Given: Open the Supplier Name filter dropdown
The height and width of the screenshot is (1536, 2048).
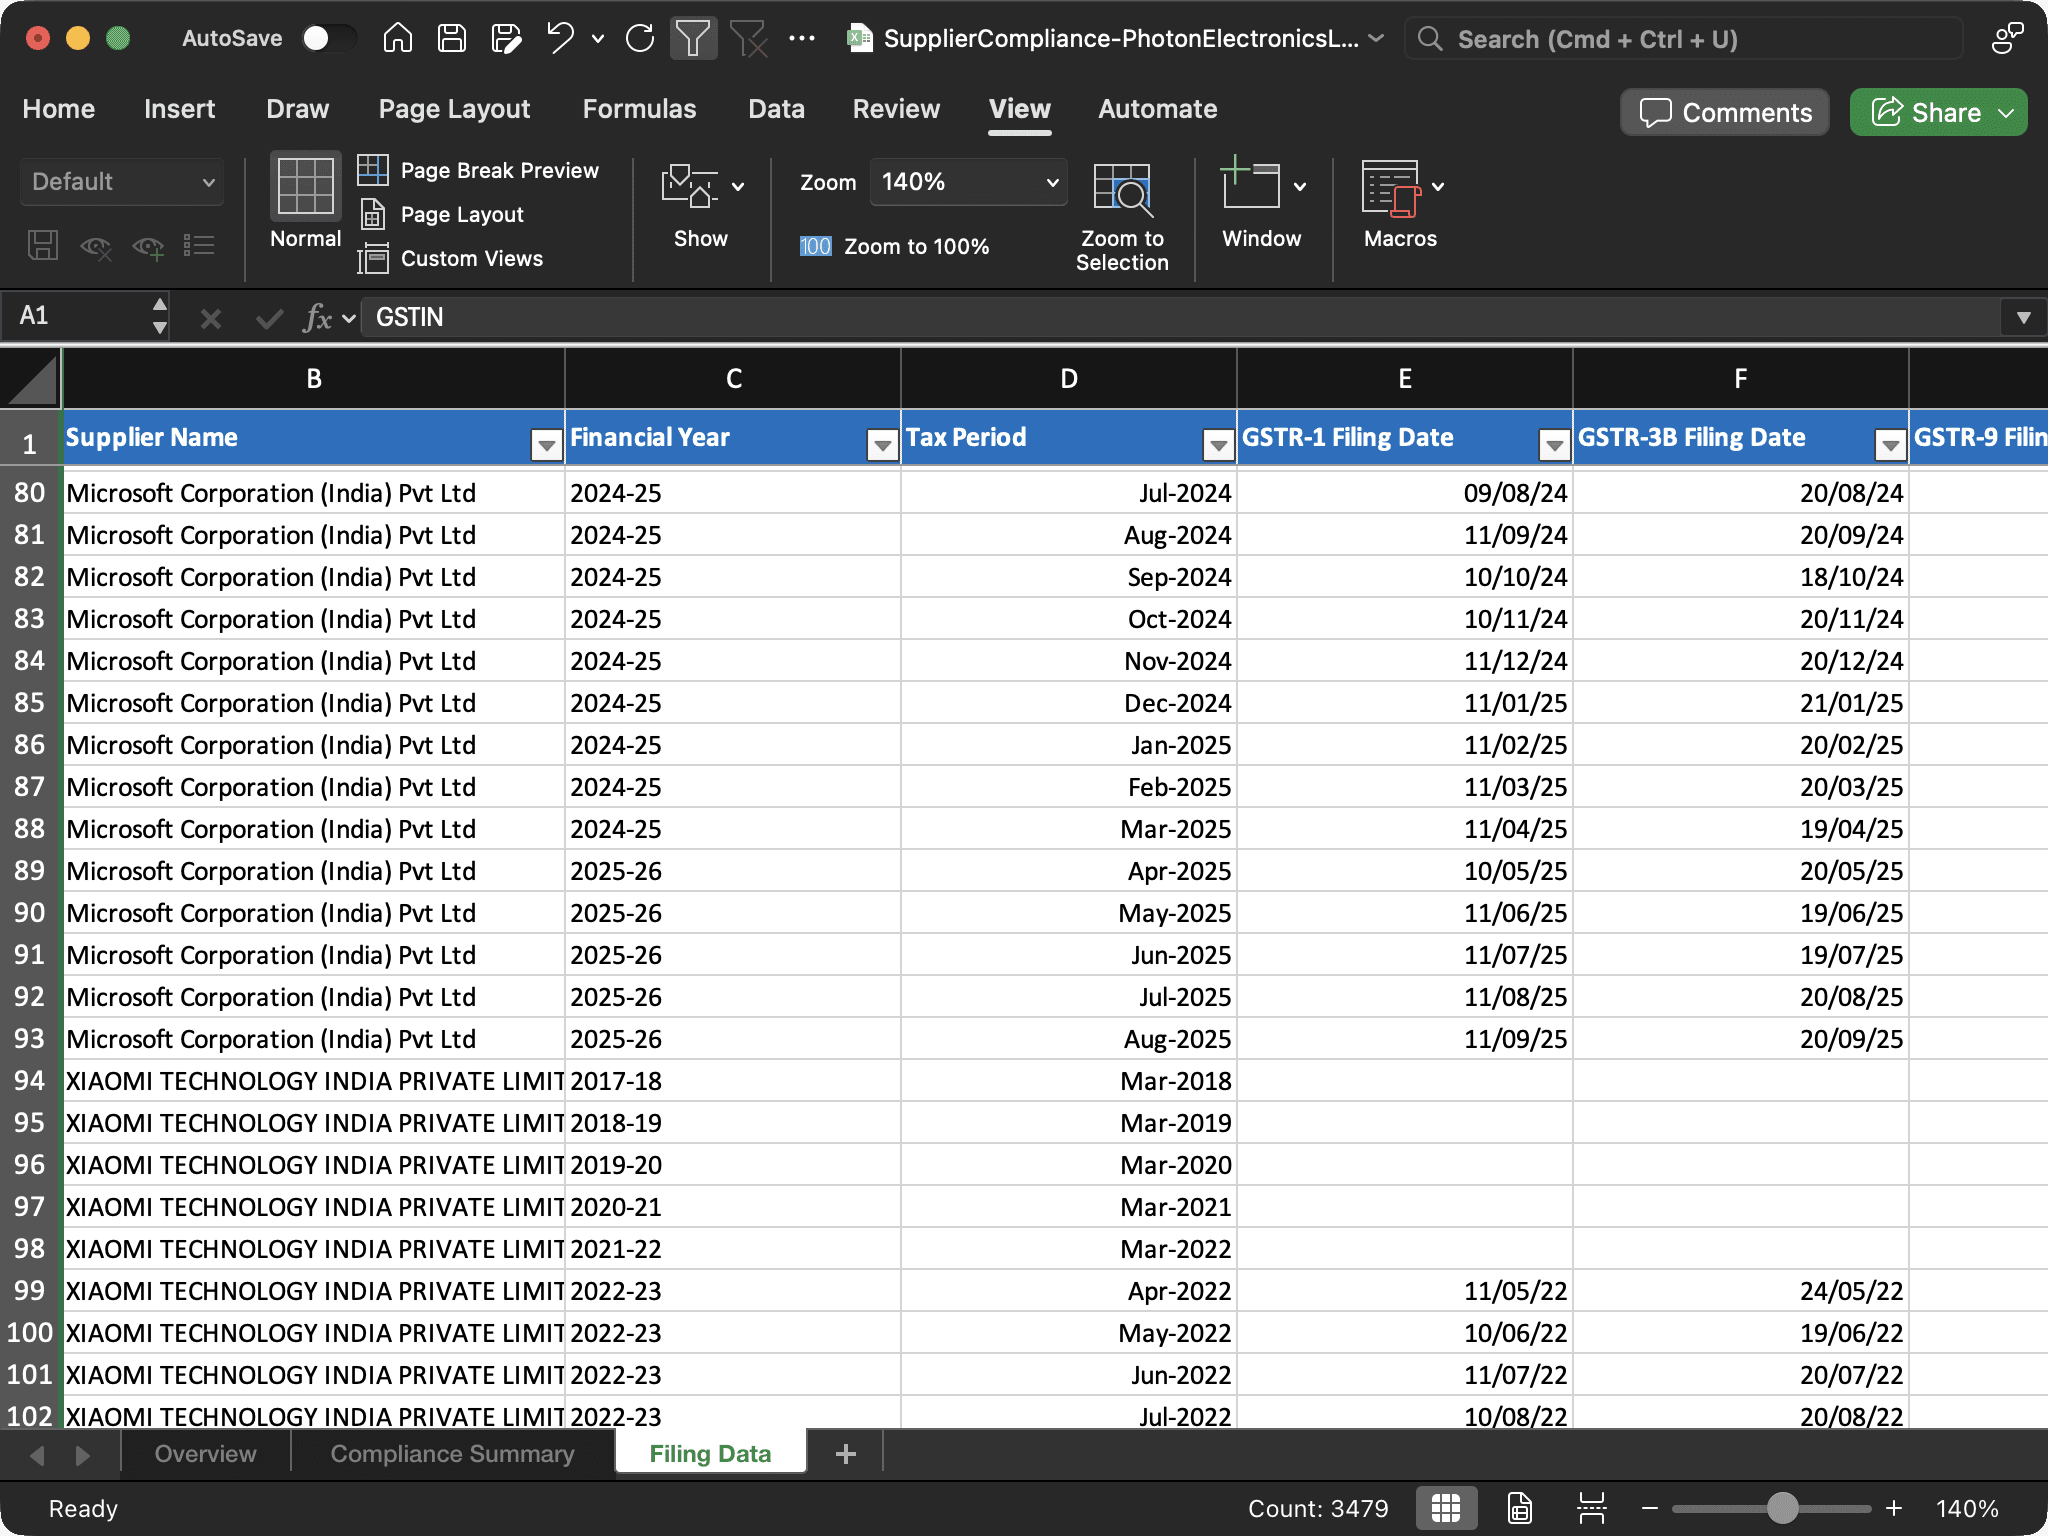Looking at the screenshot, I should [x=546, y=444].
